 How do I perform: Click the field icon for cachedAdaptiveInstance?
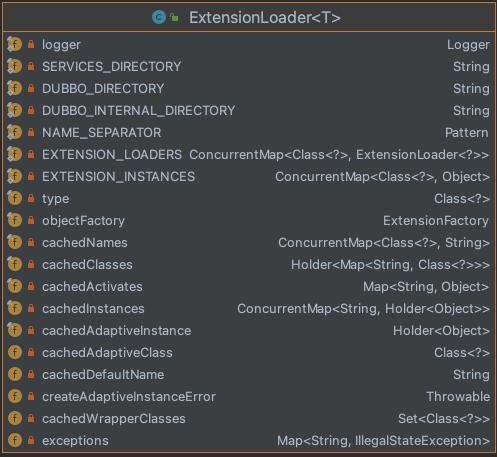coord(14,330)
